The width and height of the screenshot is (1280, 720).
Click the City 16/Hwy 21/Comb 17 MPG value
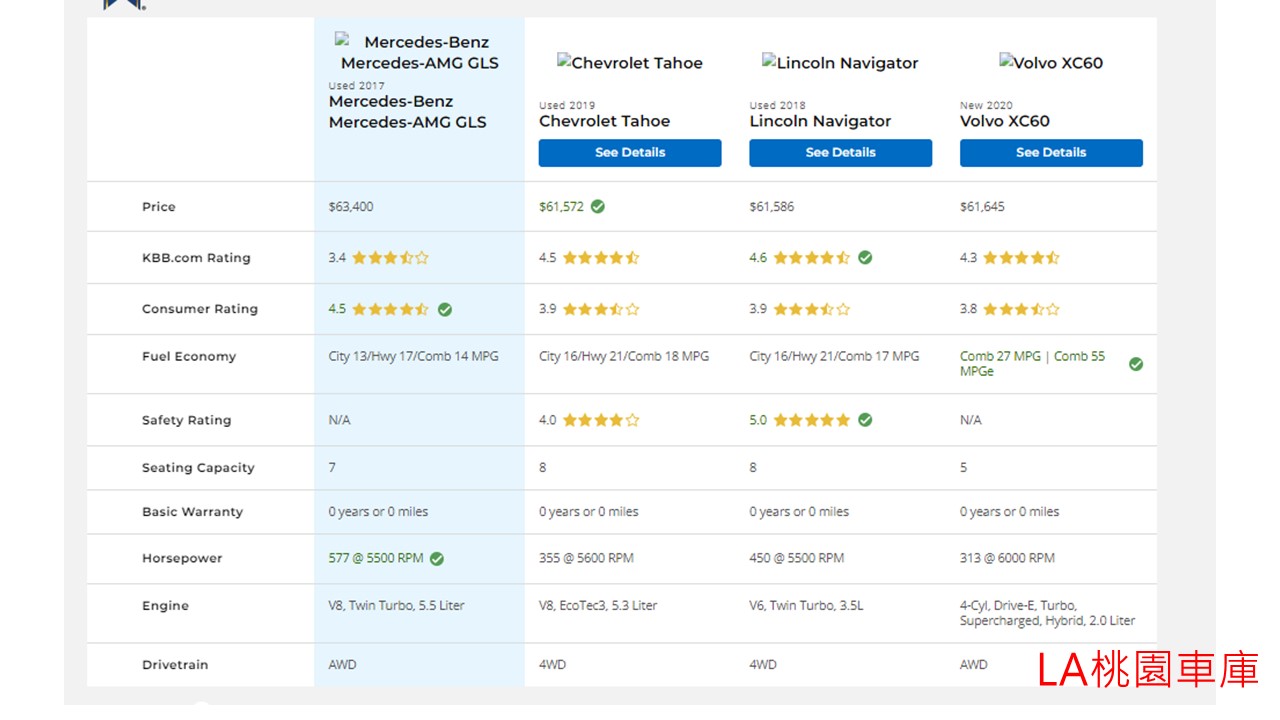(834, 356)
